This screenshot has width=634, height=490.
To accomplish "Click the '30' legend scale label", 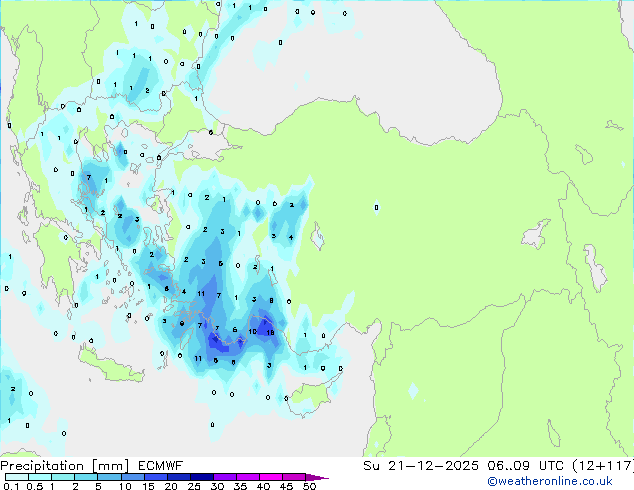I will pyautogui.click(x=217, y=486).
